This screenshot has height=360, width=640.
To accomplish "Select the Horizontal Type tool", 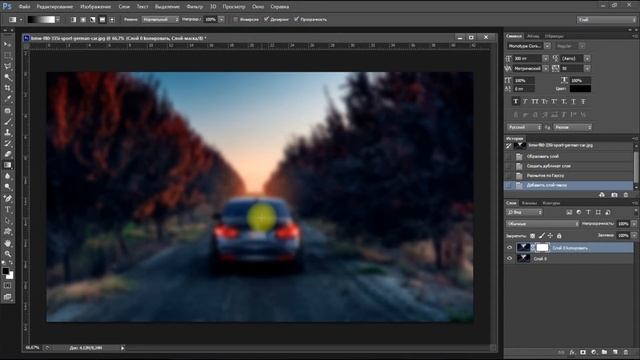I will tap(7, 210).
